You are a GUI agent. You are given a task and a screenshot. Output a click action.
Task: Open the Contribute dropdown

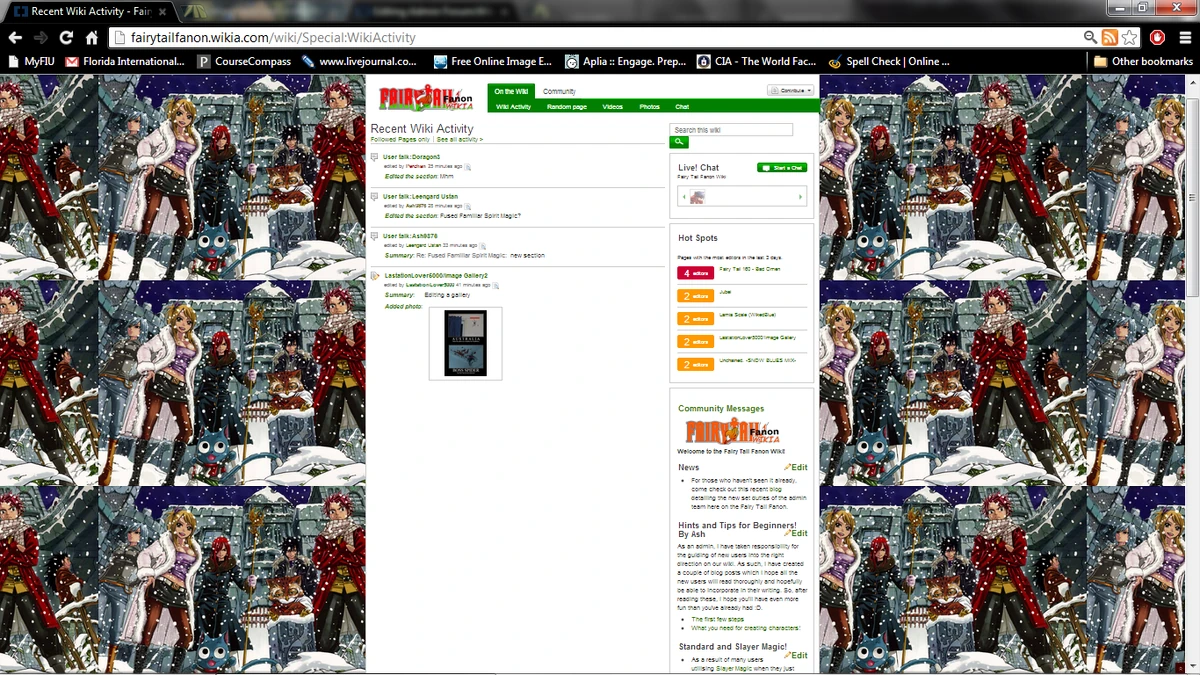[791, 89]
